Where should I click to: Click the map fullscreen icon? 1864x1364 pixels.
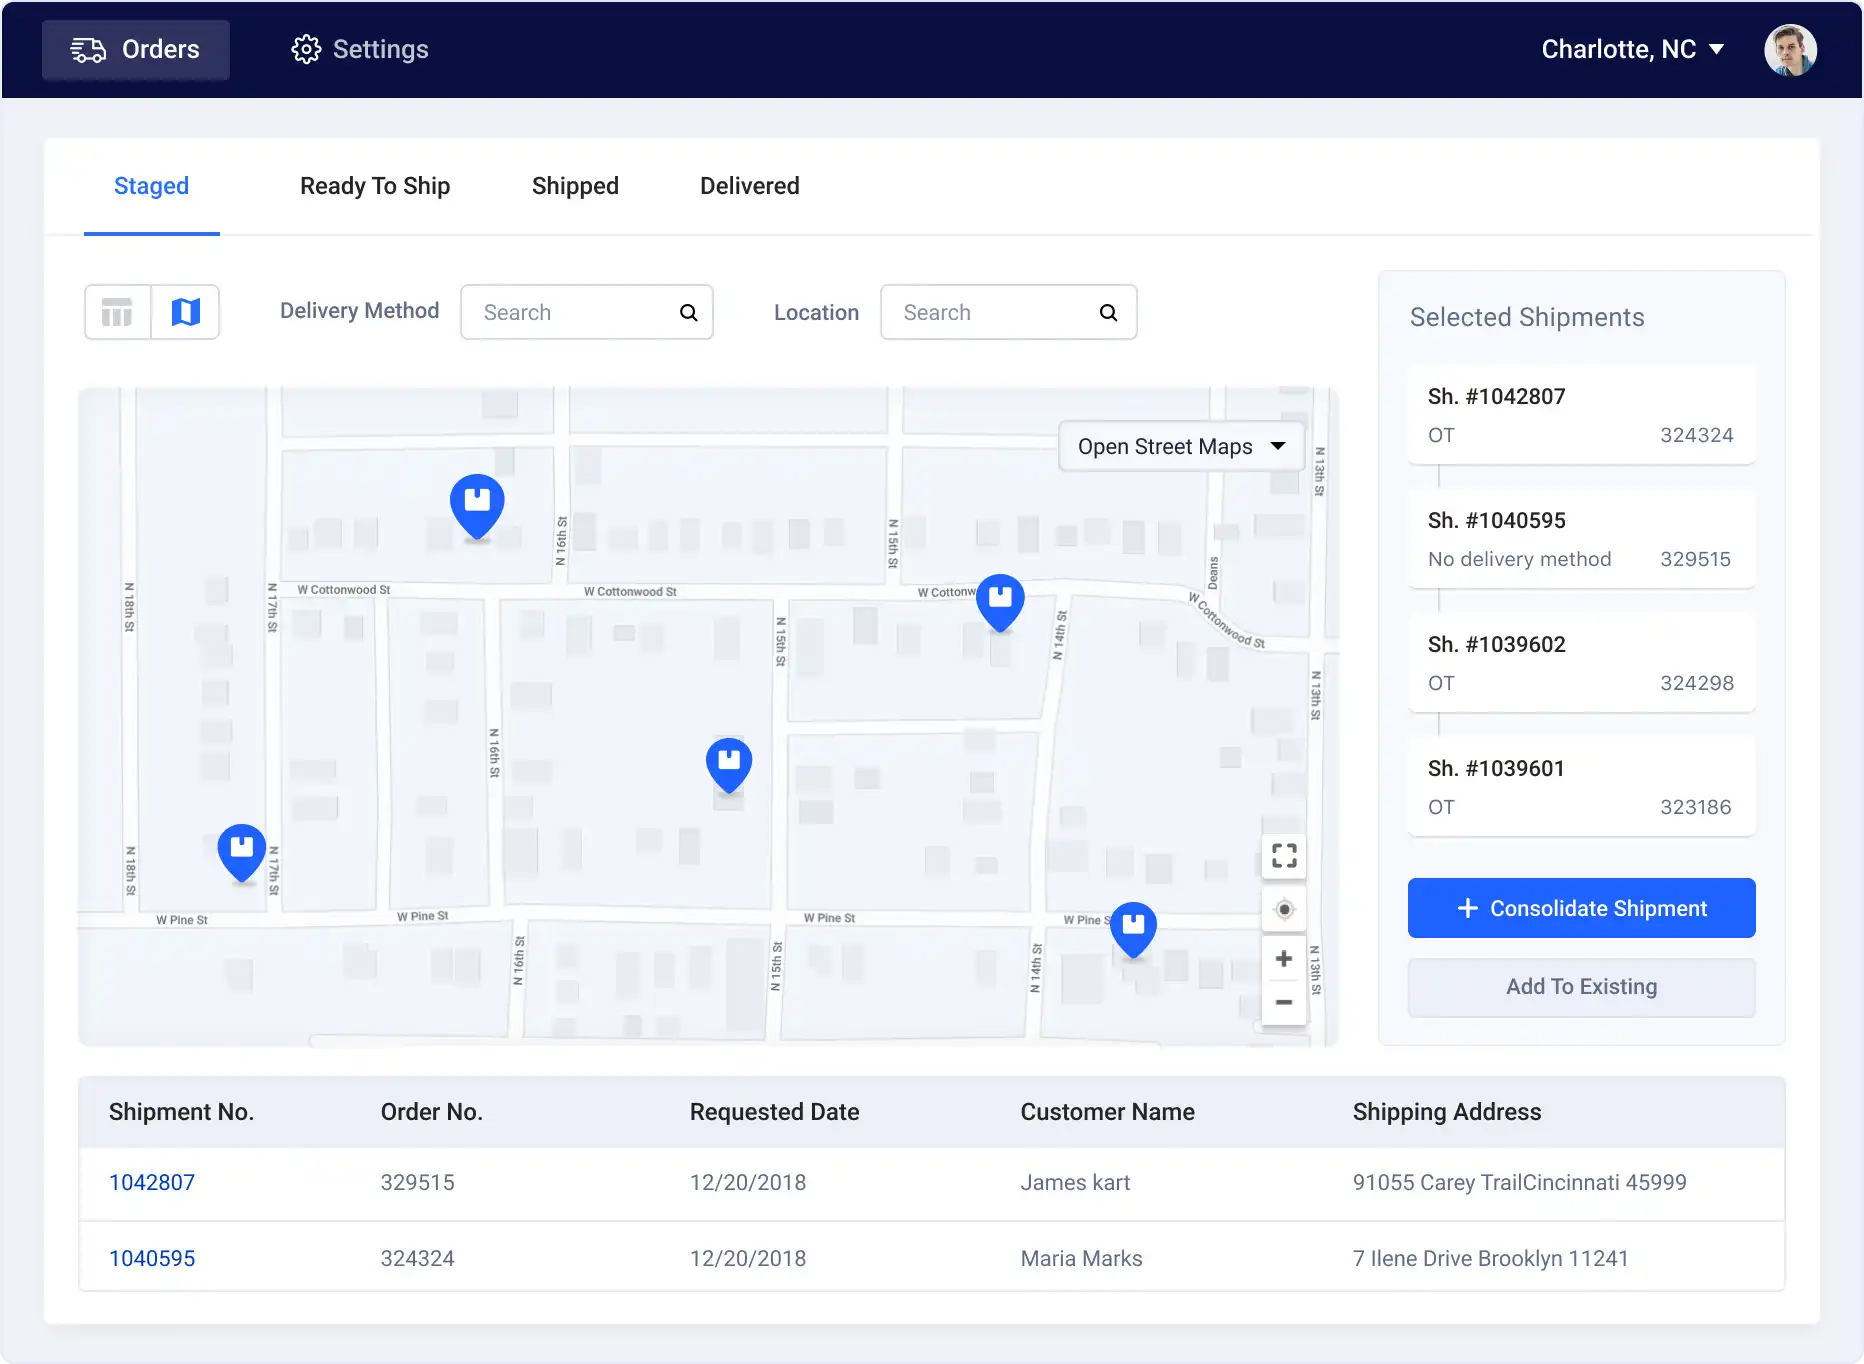click(1284, 855)
